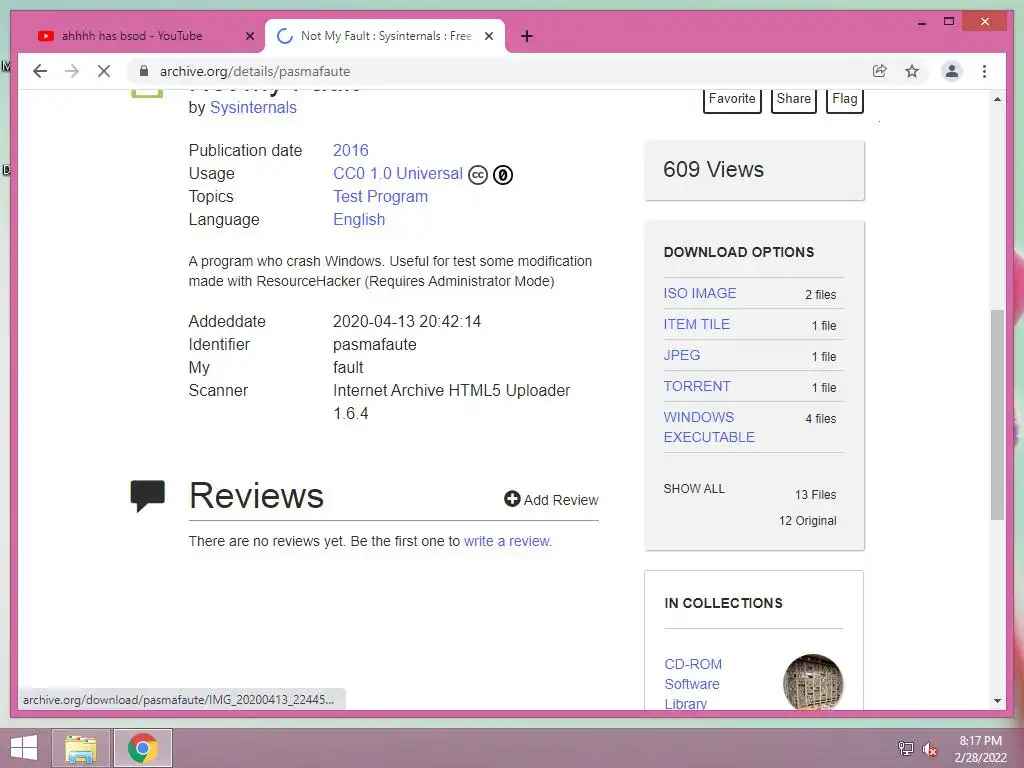Click the page scrollbar up arrow

pyautogui.click(x=997, y=99)
